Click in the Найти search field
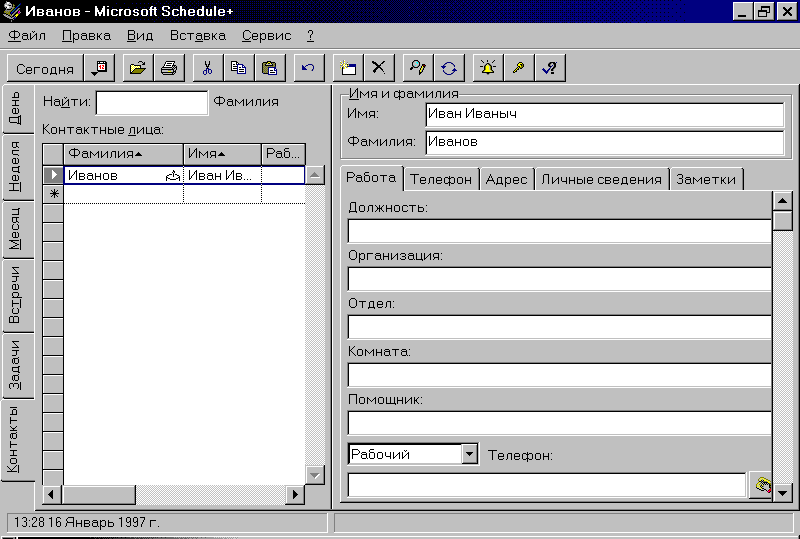The width and height of the screenshot is (800, 539). pyautogui.click(x=152, y=103)
